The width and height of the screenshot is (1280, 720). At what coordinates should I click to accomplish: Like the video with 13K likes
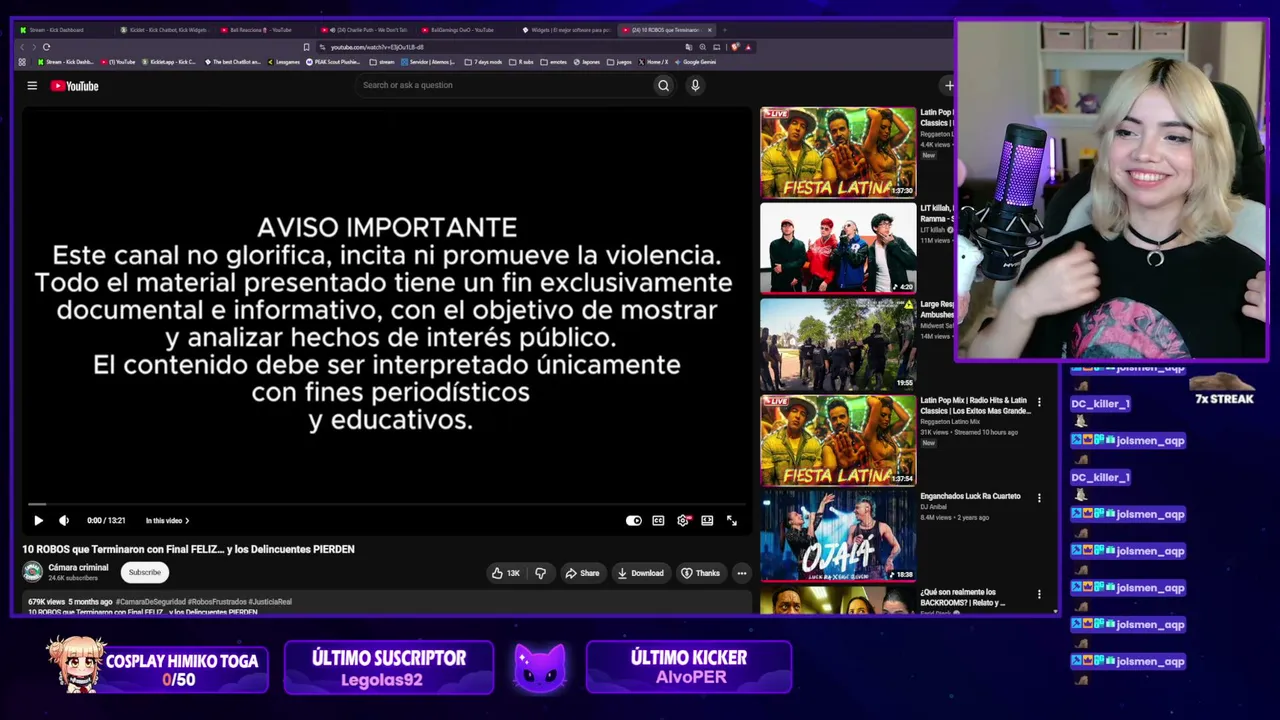(x=506, y=573)
